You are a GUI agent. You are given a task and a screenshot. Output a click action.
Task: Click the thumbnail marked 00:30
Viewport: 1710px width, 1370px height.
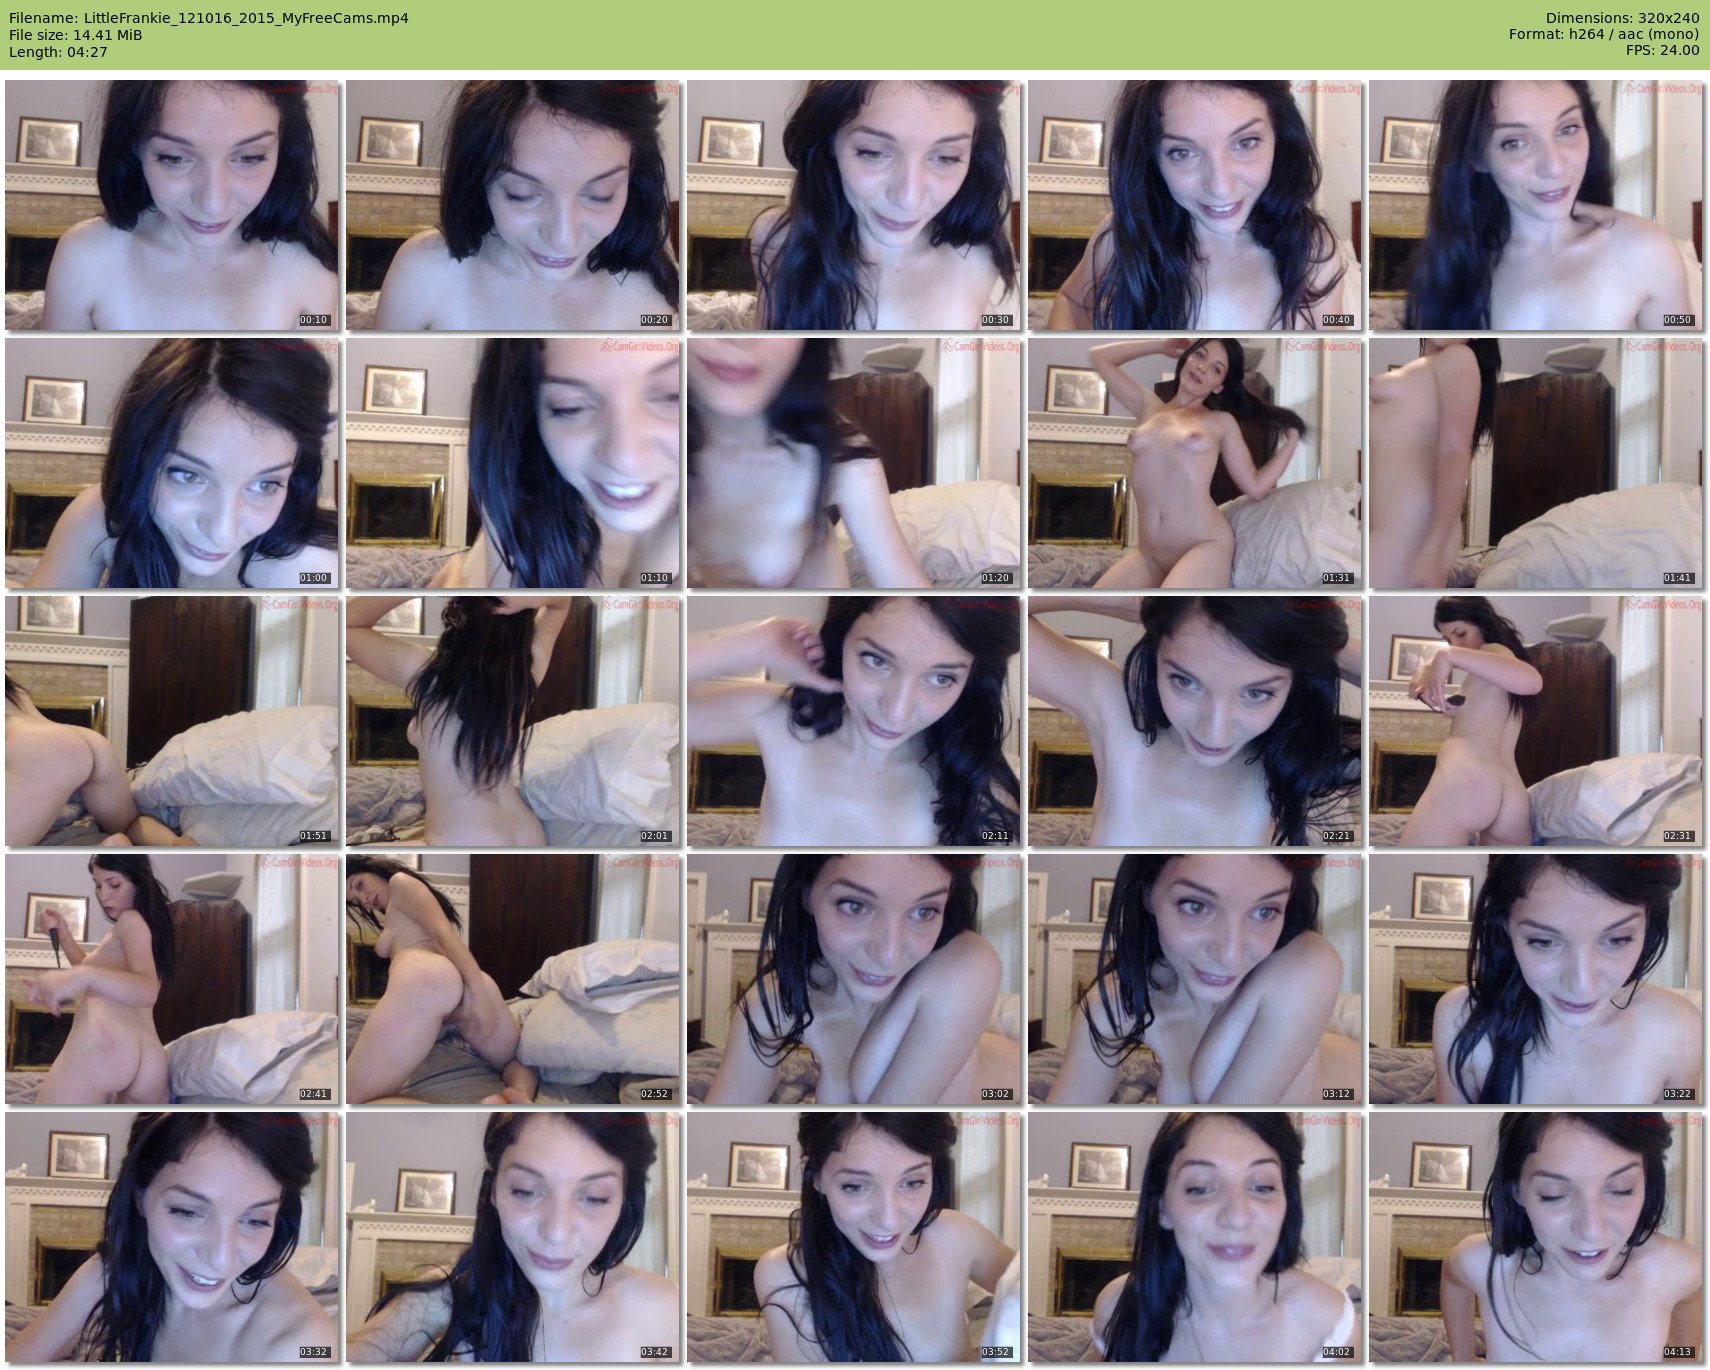(x=854, y=205)
